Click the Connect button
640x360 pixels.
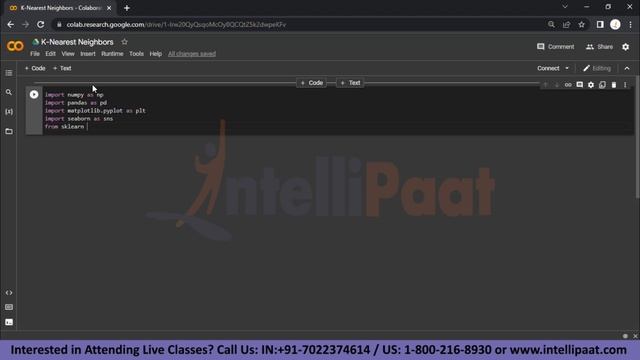click(x=548, y=68)
